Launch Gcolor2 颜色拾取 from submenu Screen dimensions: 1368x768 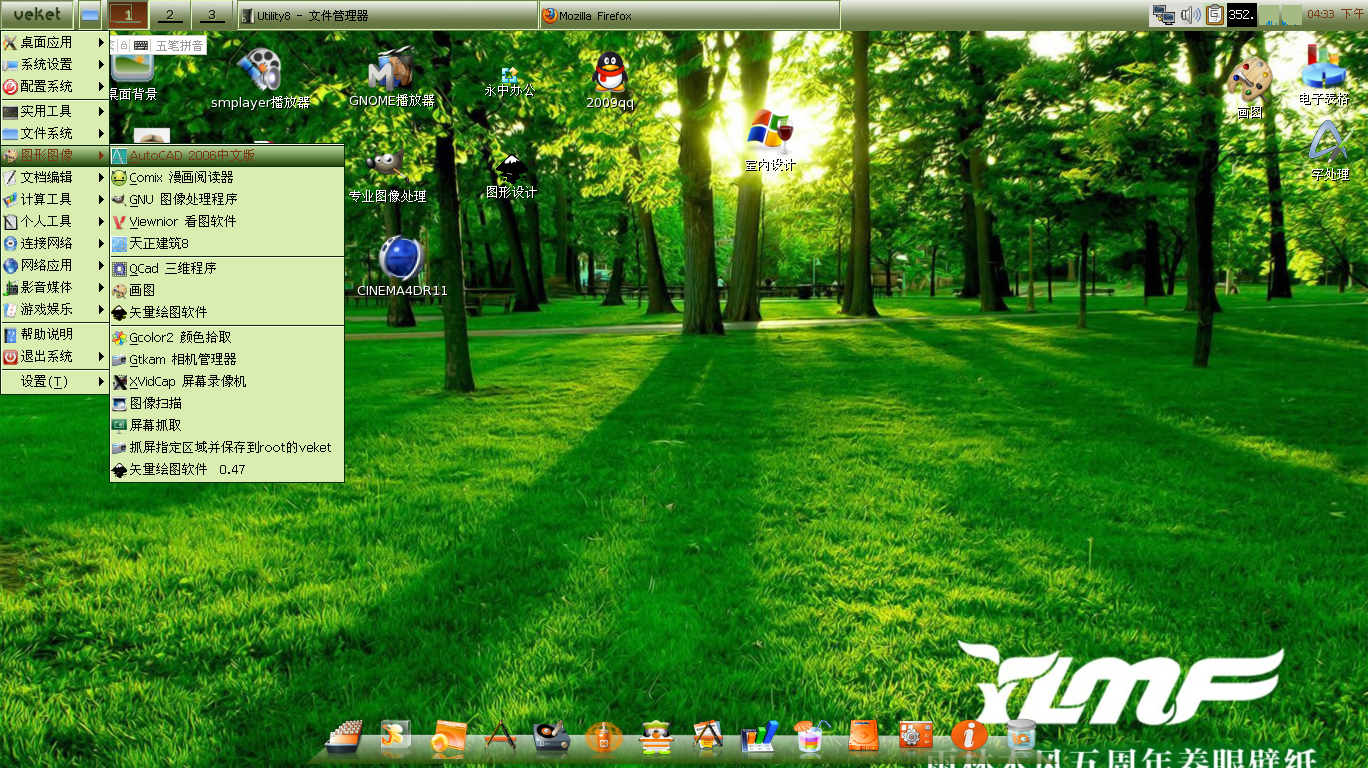point(227,337)
